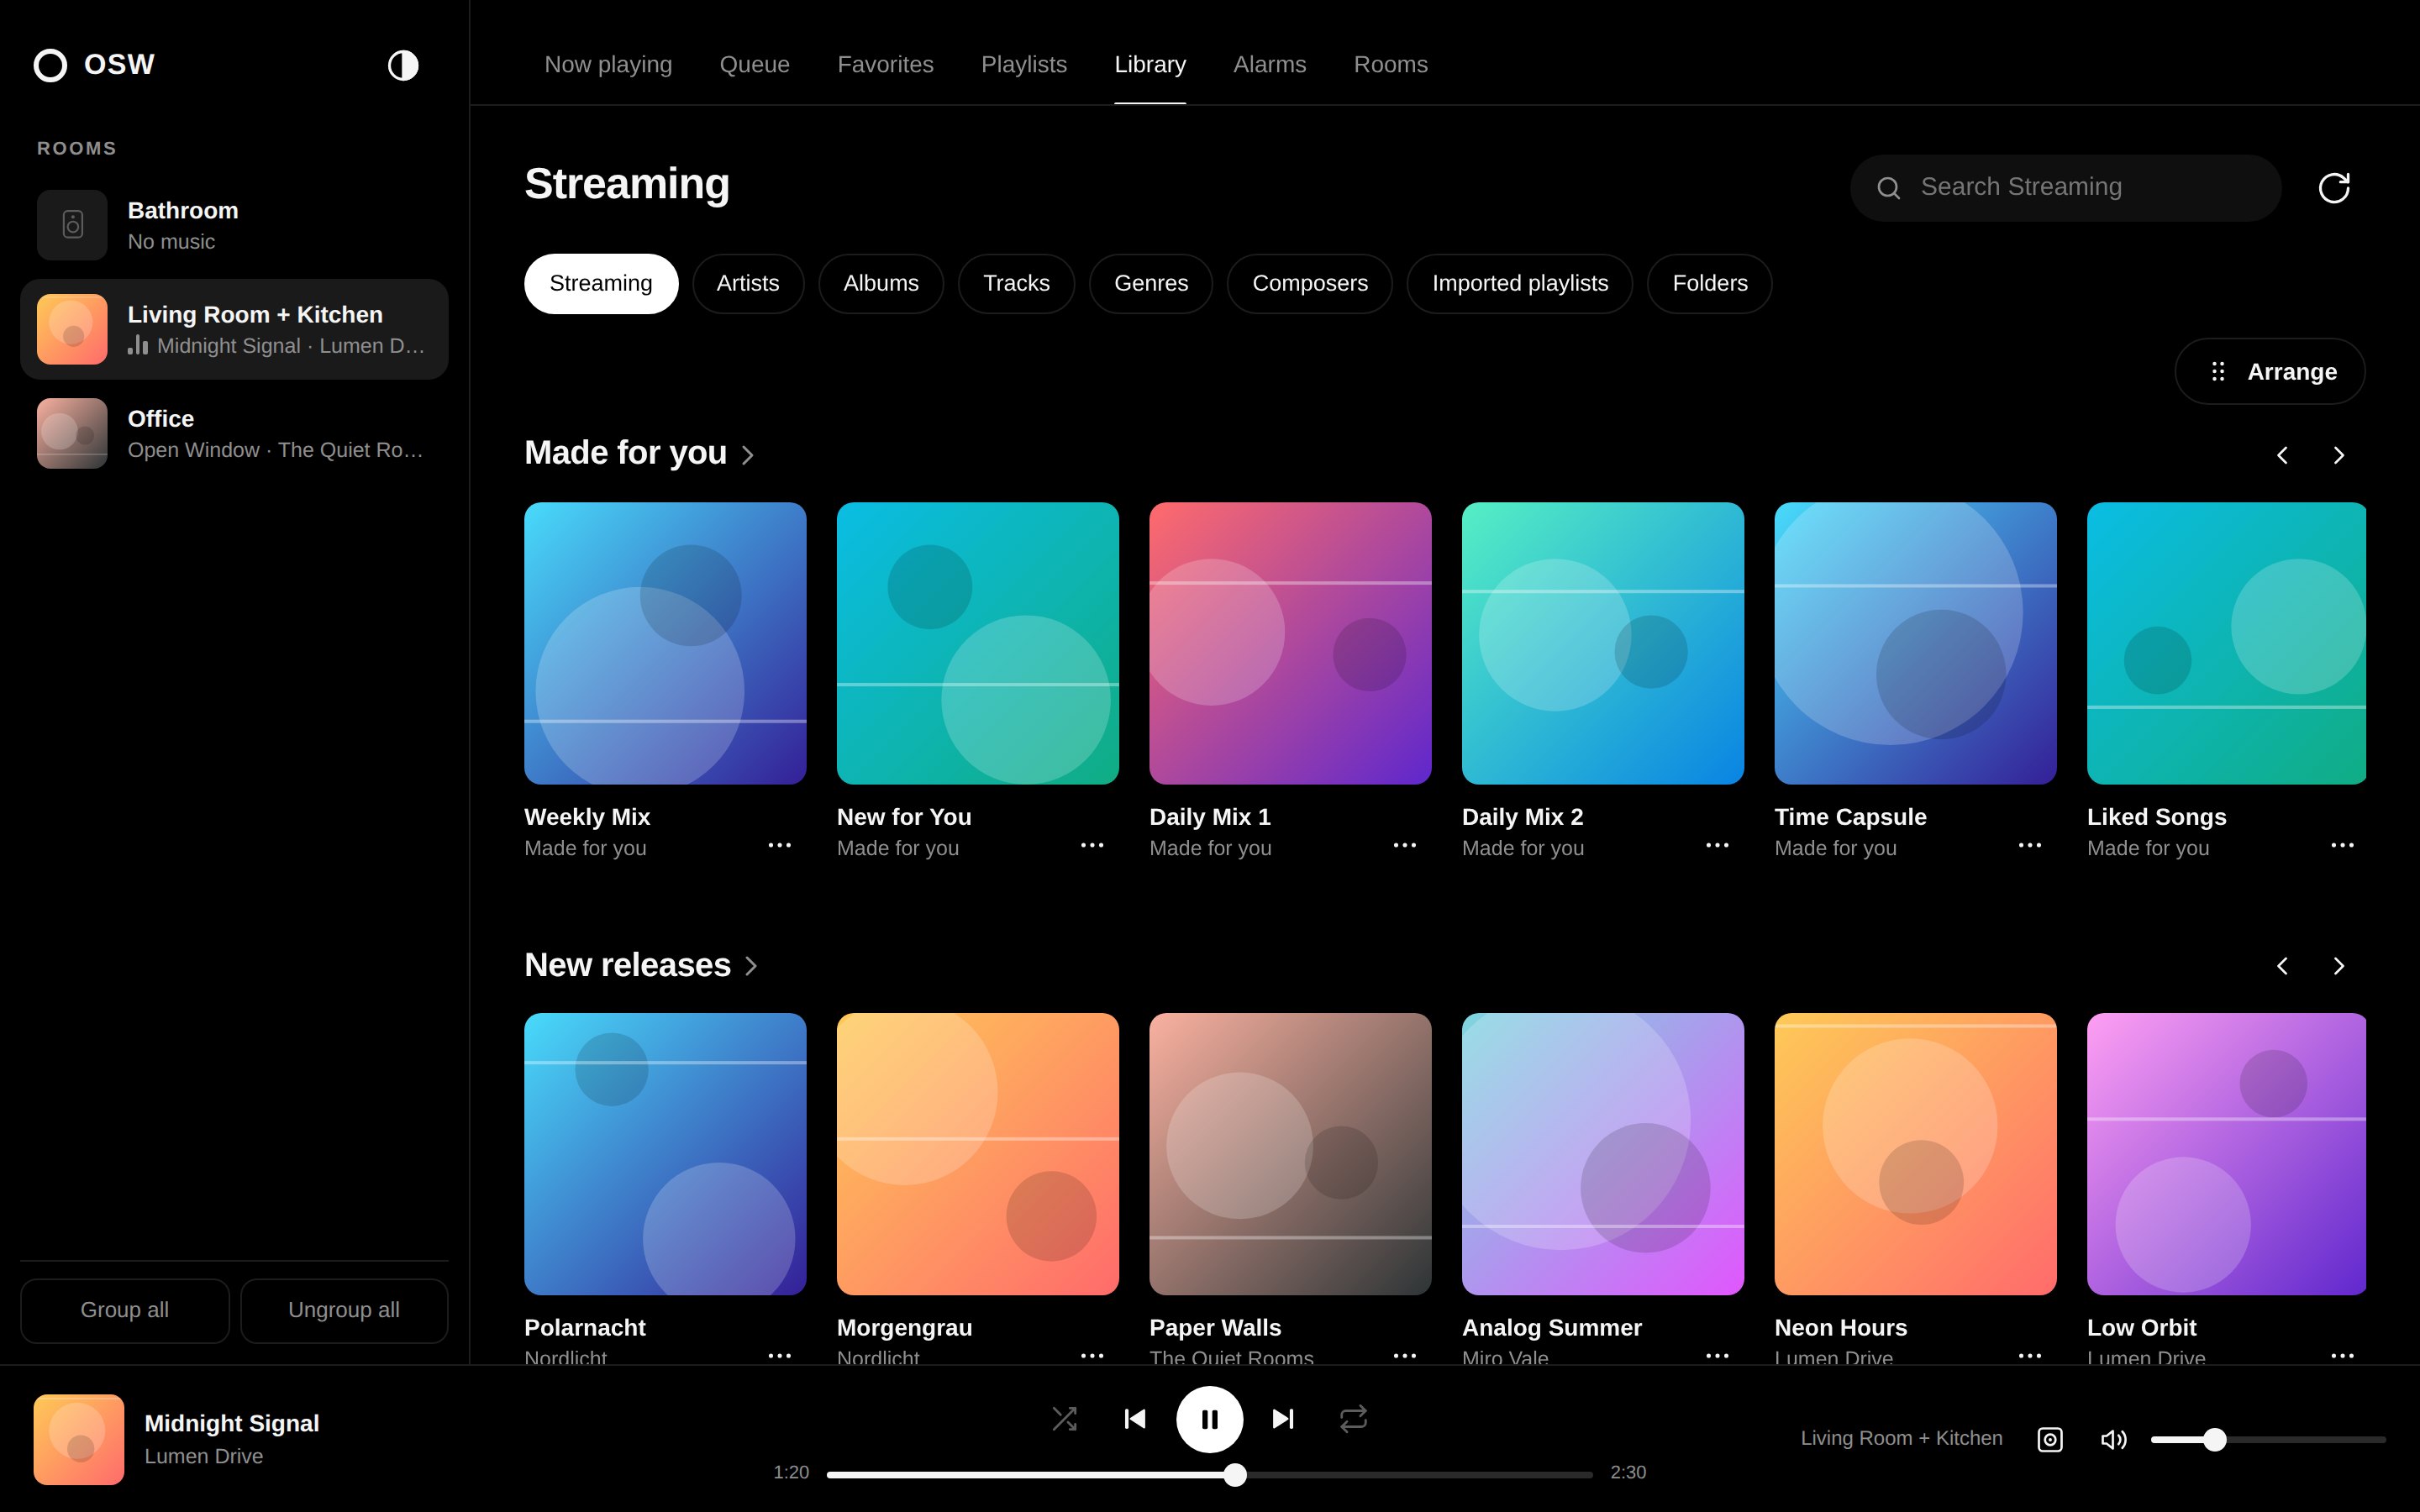
Task: Open the Playlists tab
Action: pos(1024,64)
